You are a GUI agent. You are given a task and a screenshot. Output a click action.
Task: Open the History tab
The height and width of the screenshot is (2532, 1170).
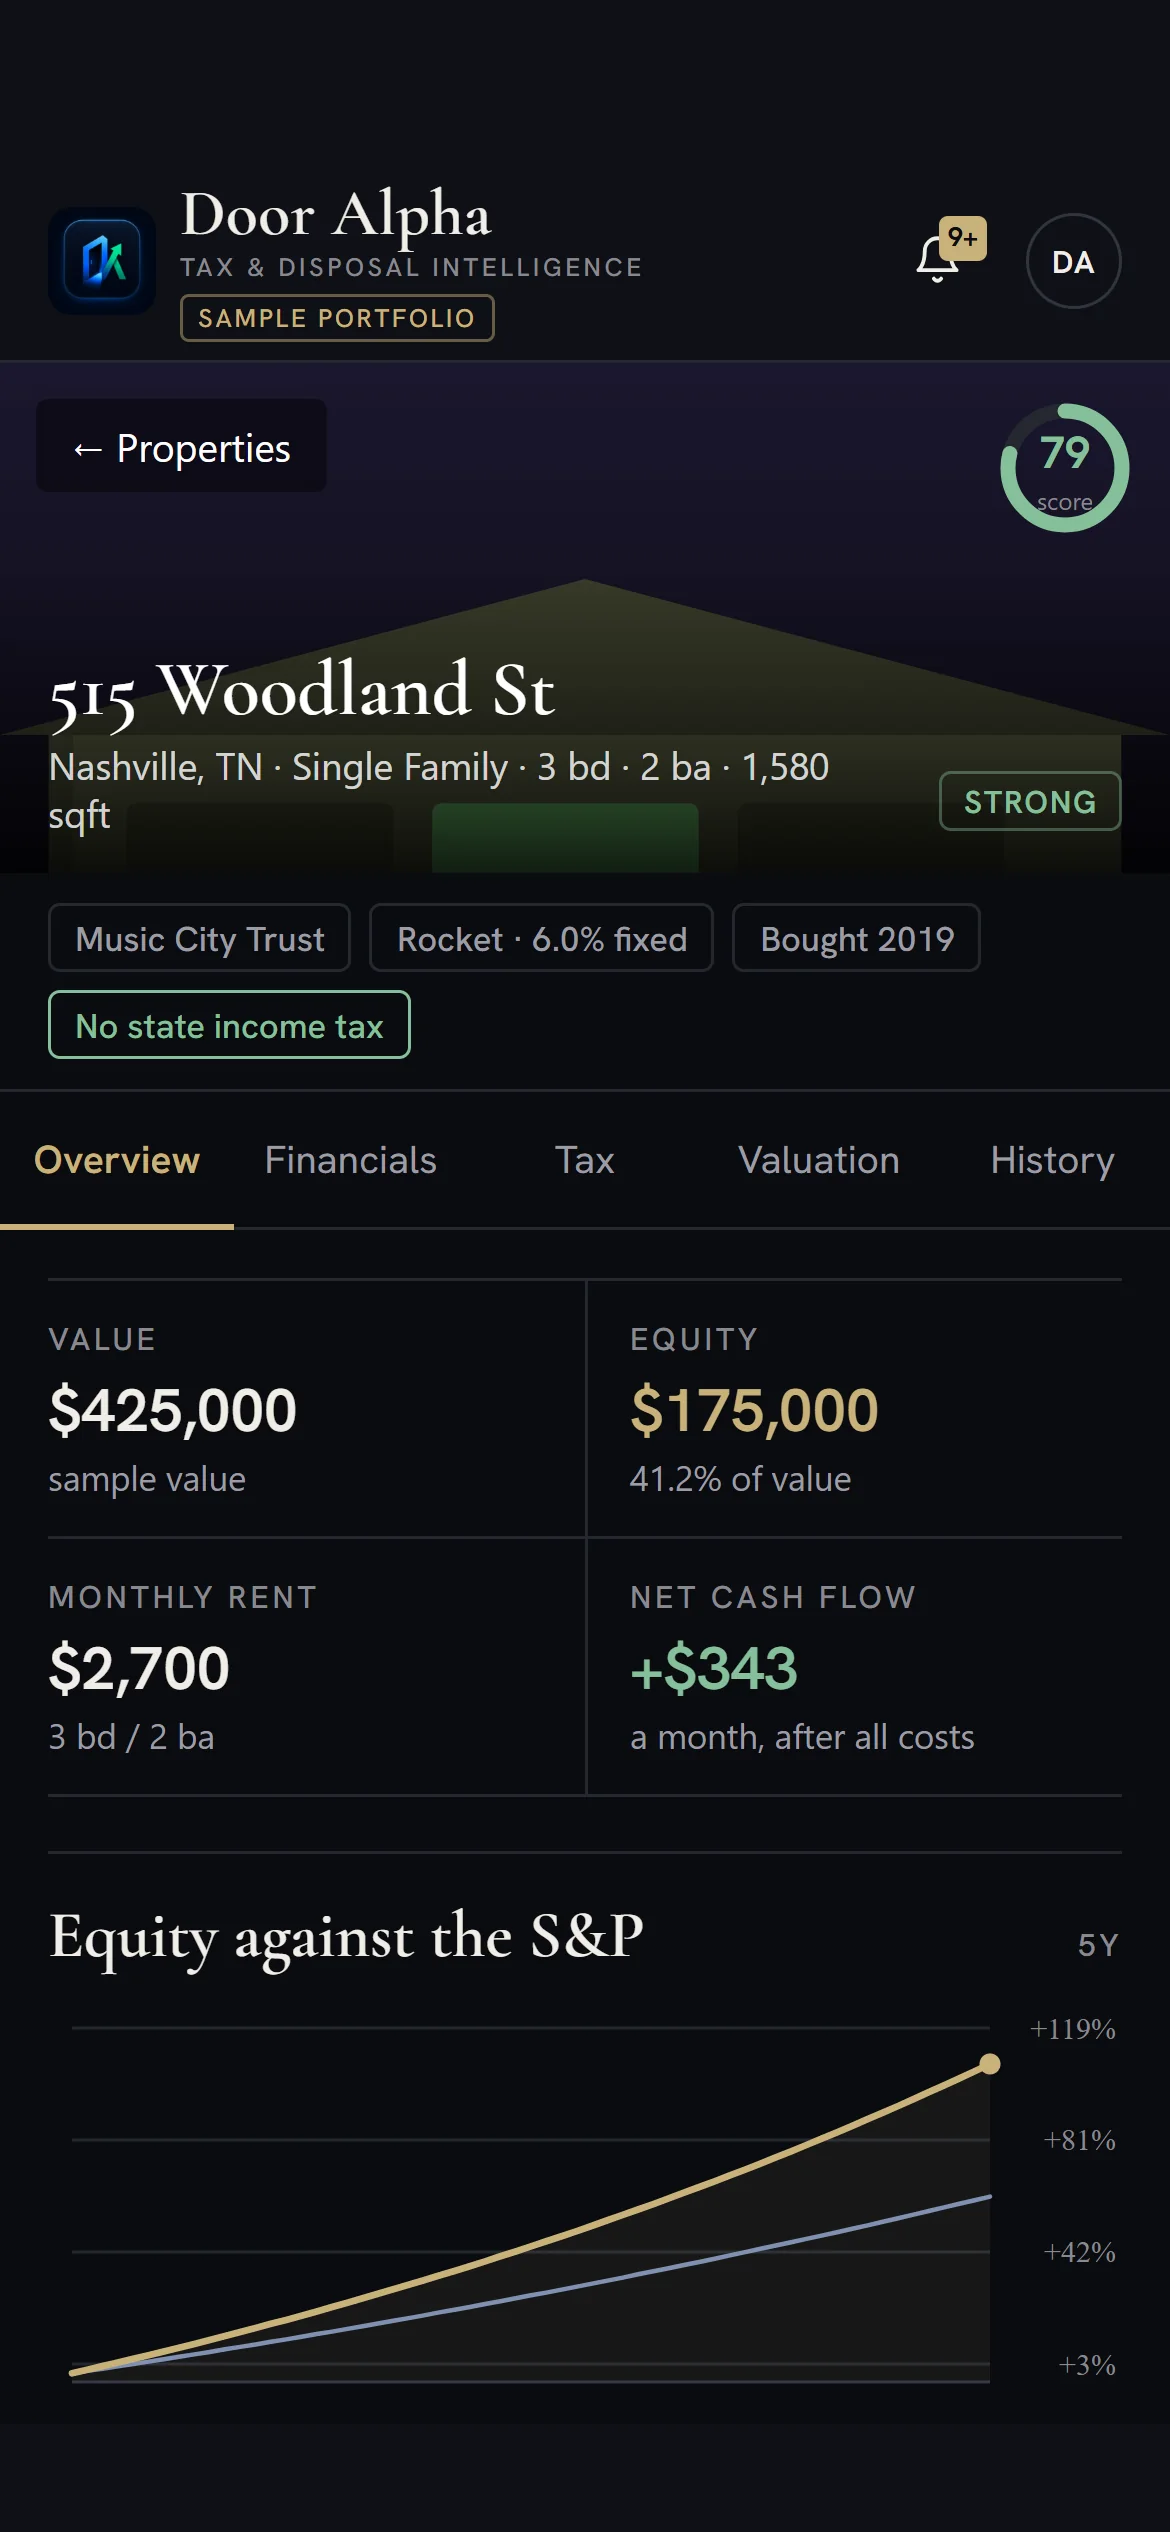click(x=1053, y=1160)
